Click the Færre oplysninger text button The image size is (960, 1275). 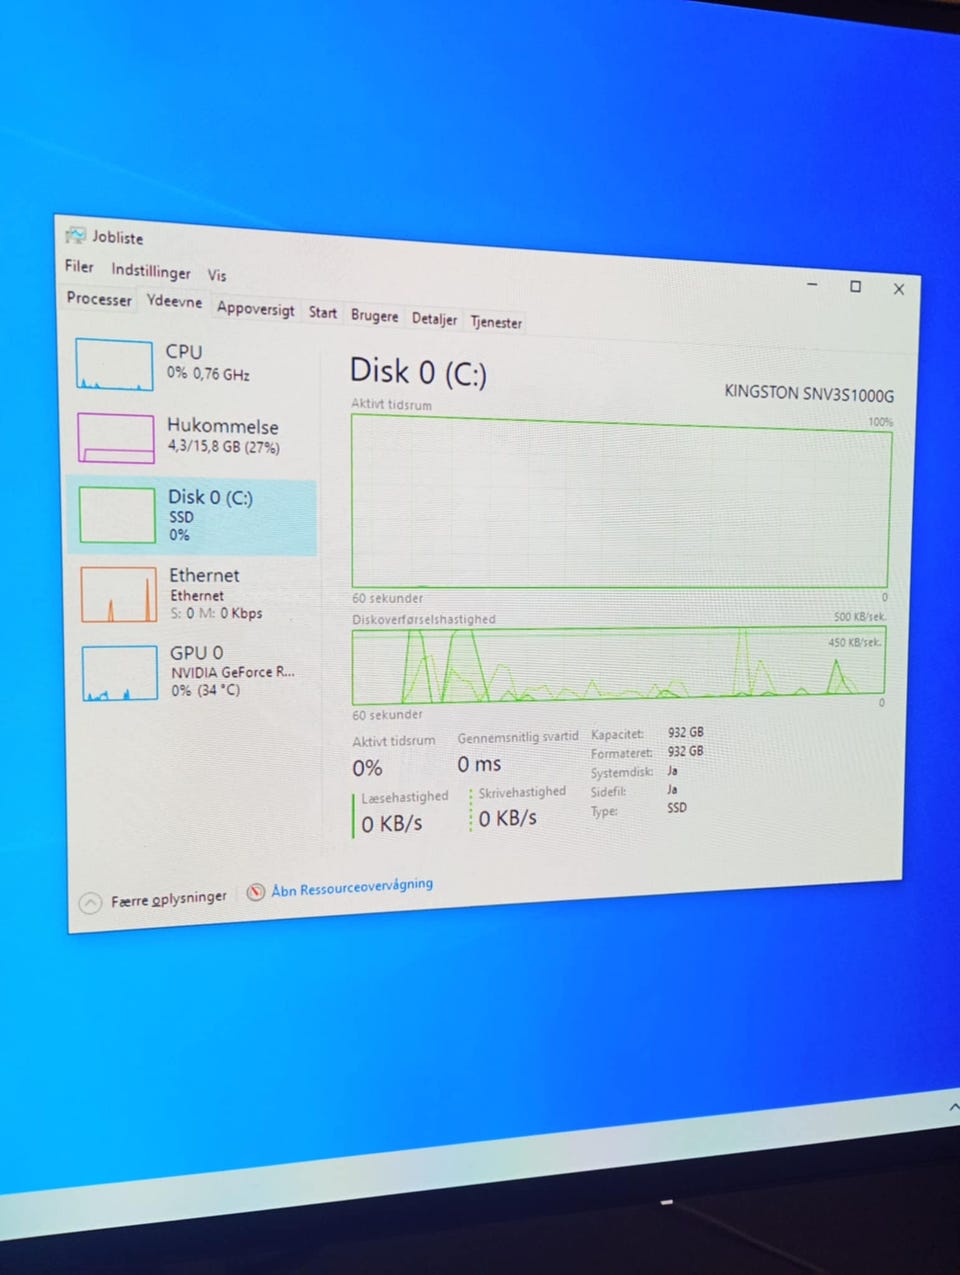click(169, 899)
